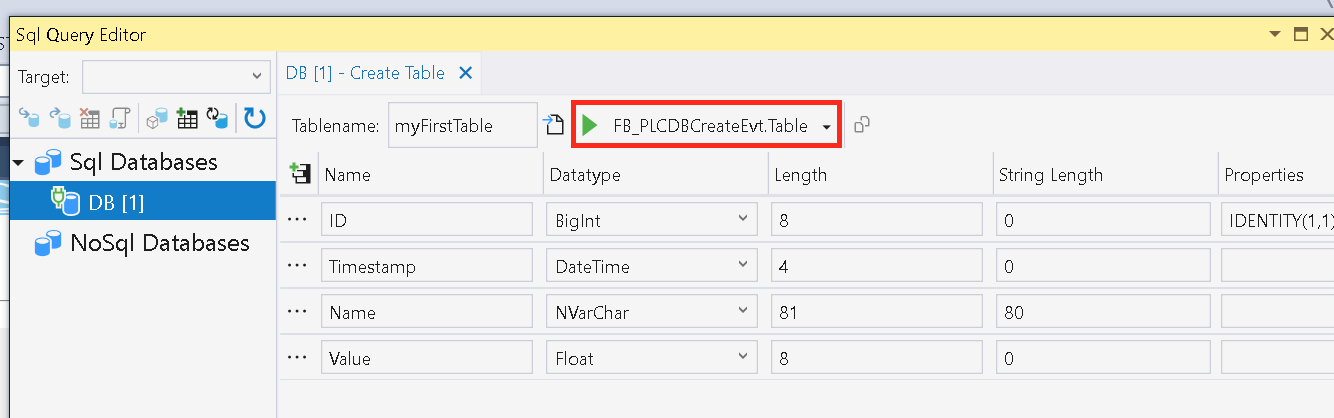This screenshot has height=418, width=1334.
Task: Click the database sync icon with circular arrows
Action: pyautogui.click(x=217, y=119)
